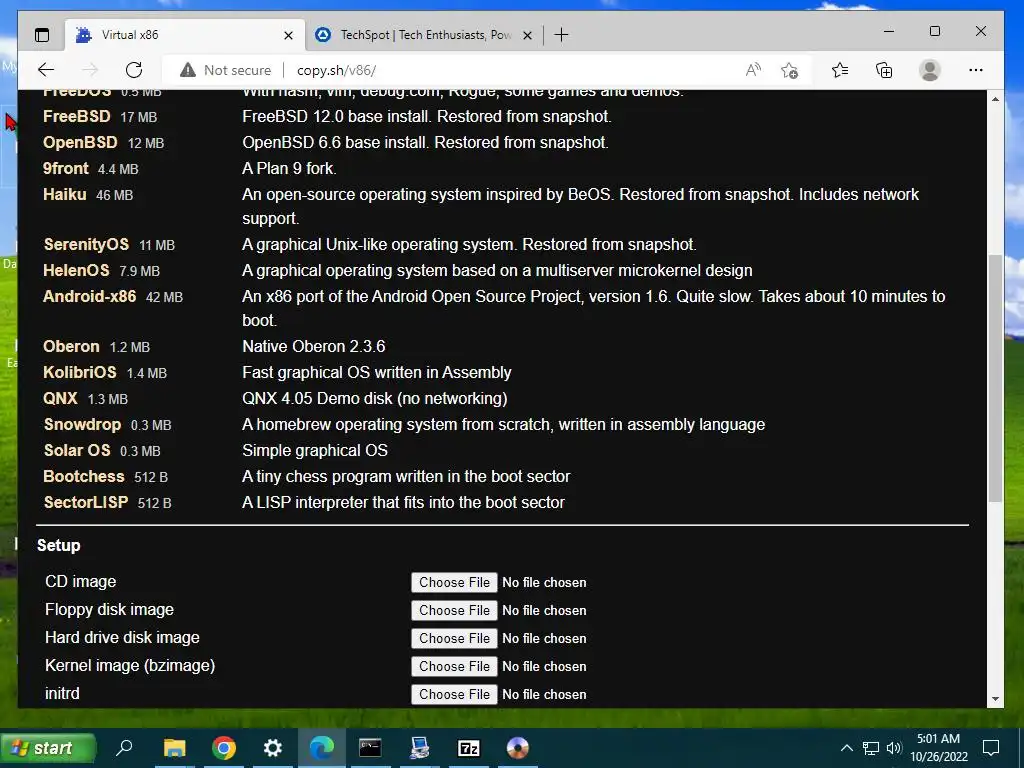Open the Solar OS link

pos(77,451)
